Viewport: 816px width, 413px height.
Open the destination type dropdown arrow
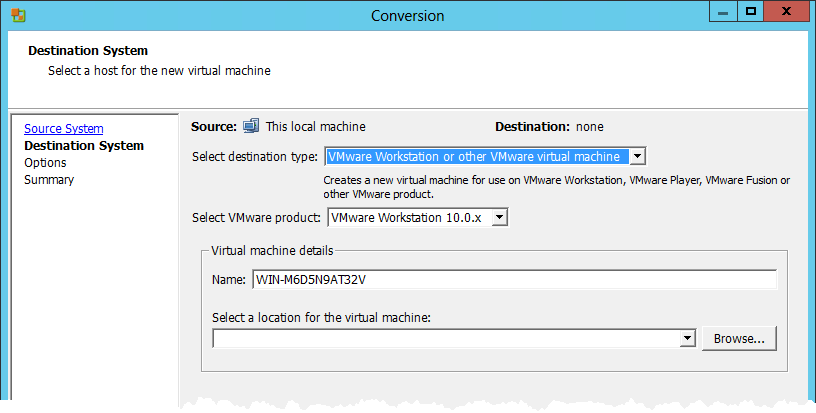(x=638, y=157)
